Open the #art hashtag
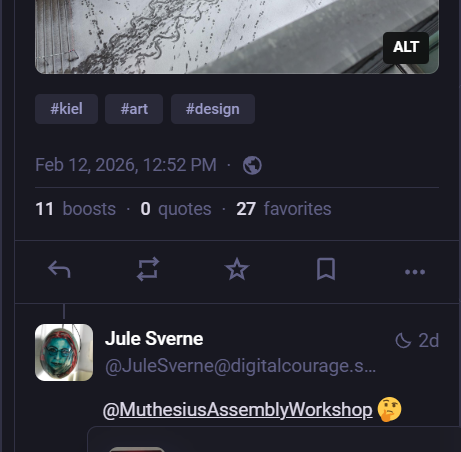 134,109
